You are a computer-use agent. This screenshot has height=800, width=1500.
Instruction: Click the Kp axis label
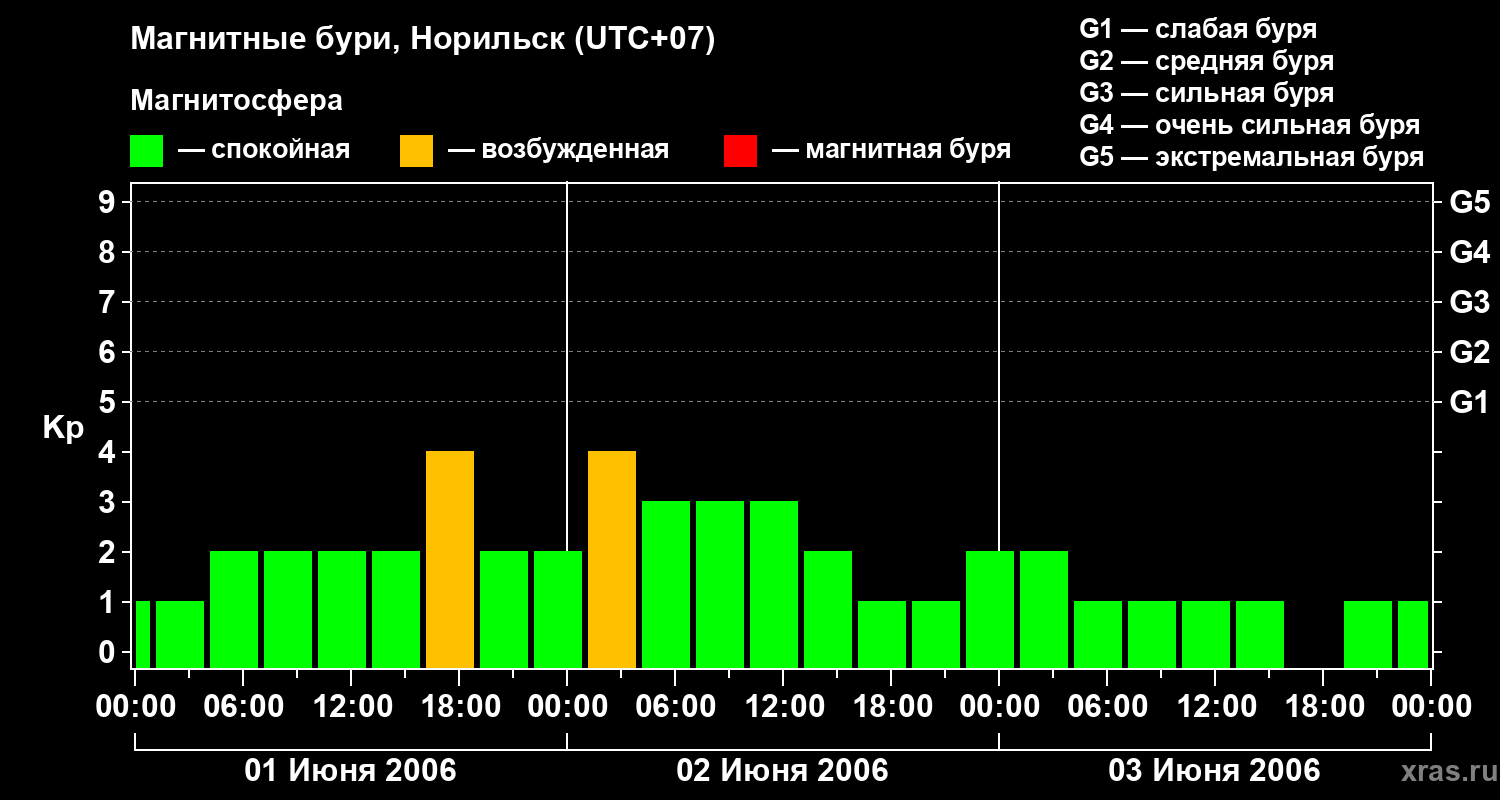coord(63,428)
